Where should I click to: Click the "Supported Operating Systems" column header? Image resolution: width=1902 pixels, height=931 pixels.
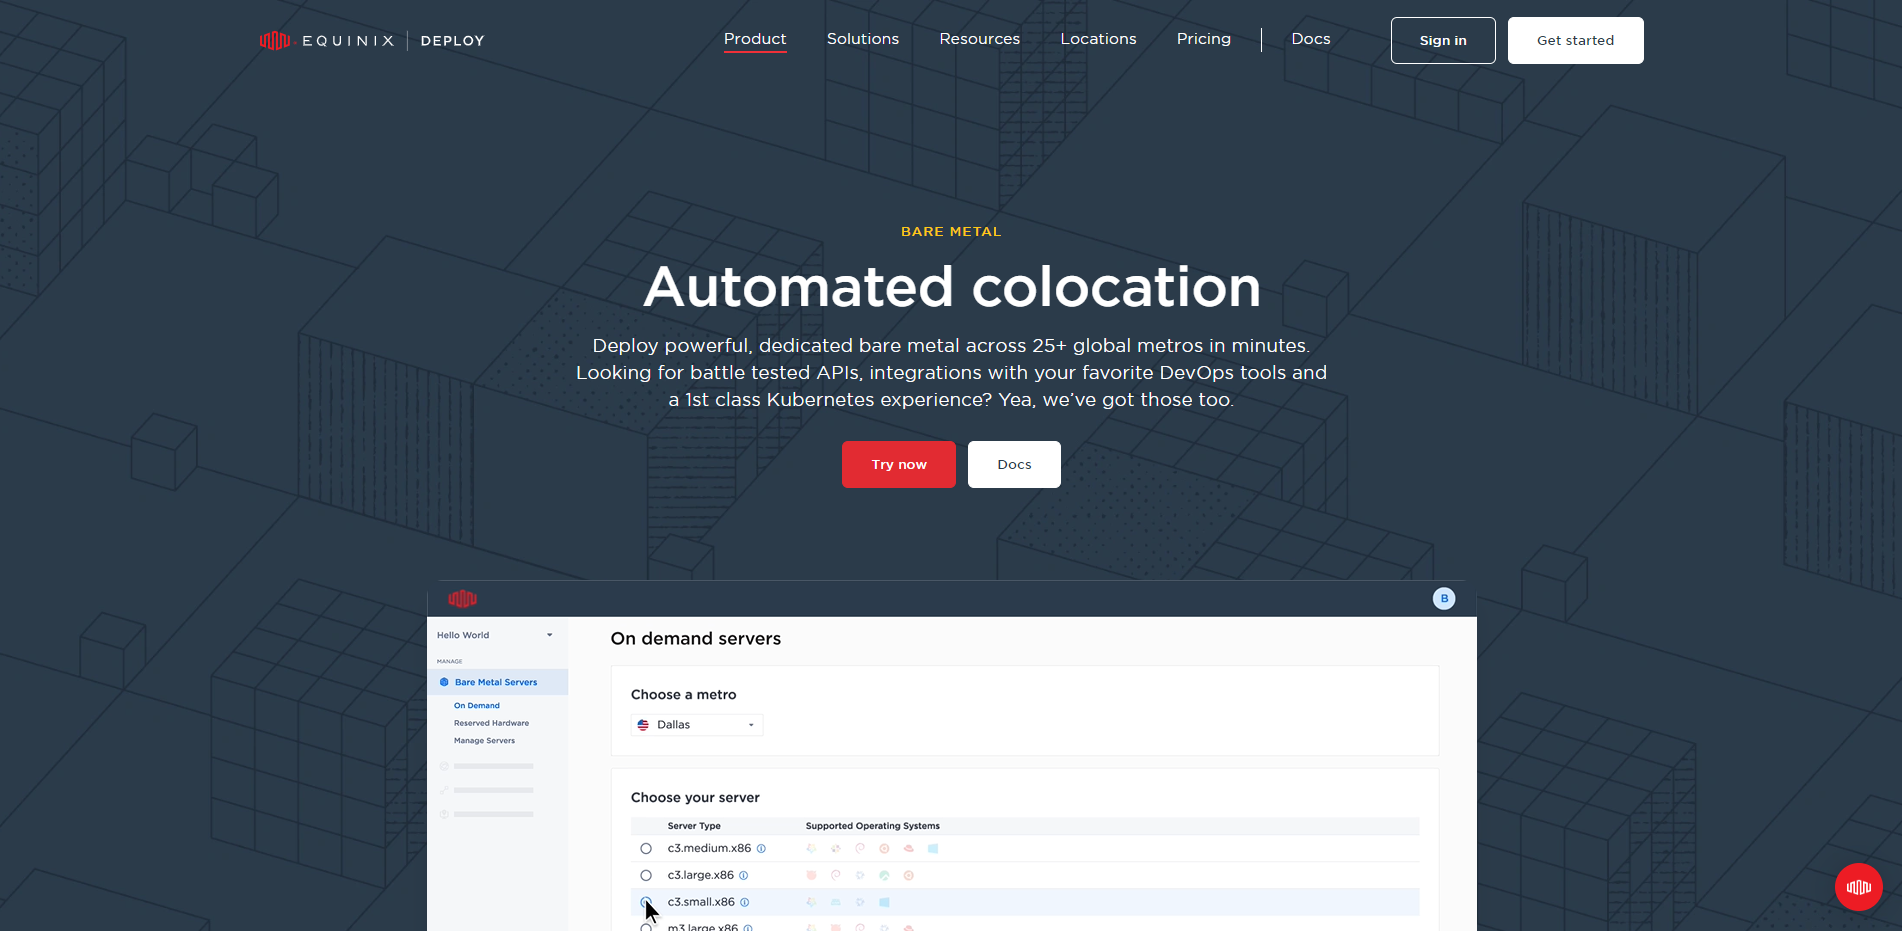(x=873, y=826)
